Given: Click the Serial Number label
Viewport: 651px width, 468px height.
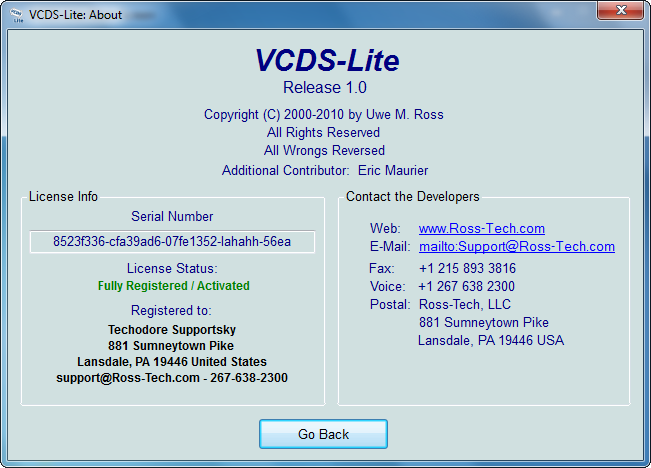Looking at the screenshot, I should tap(172, 216).
